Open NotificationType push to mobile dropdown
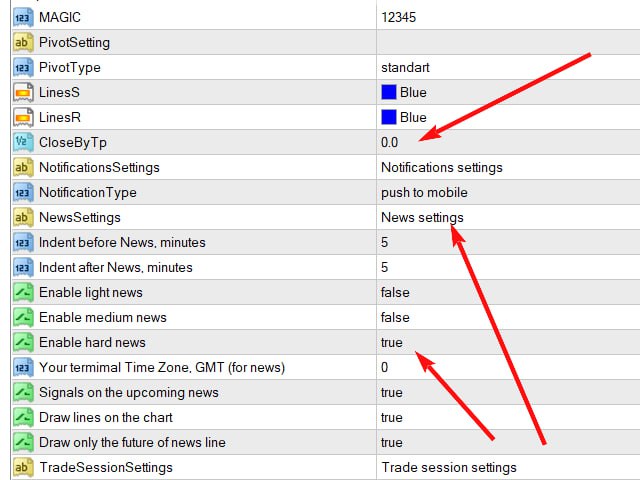This screenshot has width=640, height=480. pyautogui.click(x=424, y=192)
